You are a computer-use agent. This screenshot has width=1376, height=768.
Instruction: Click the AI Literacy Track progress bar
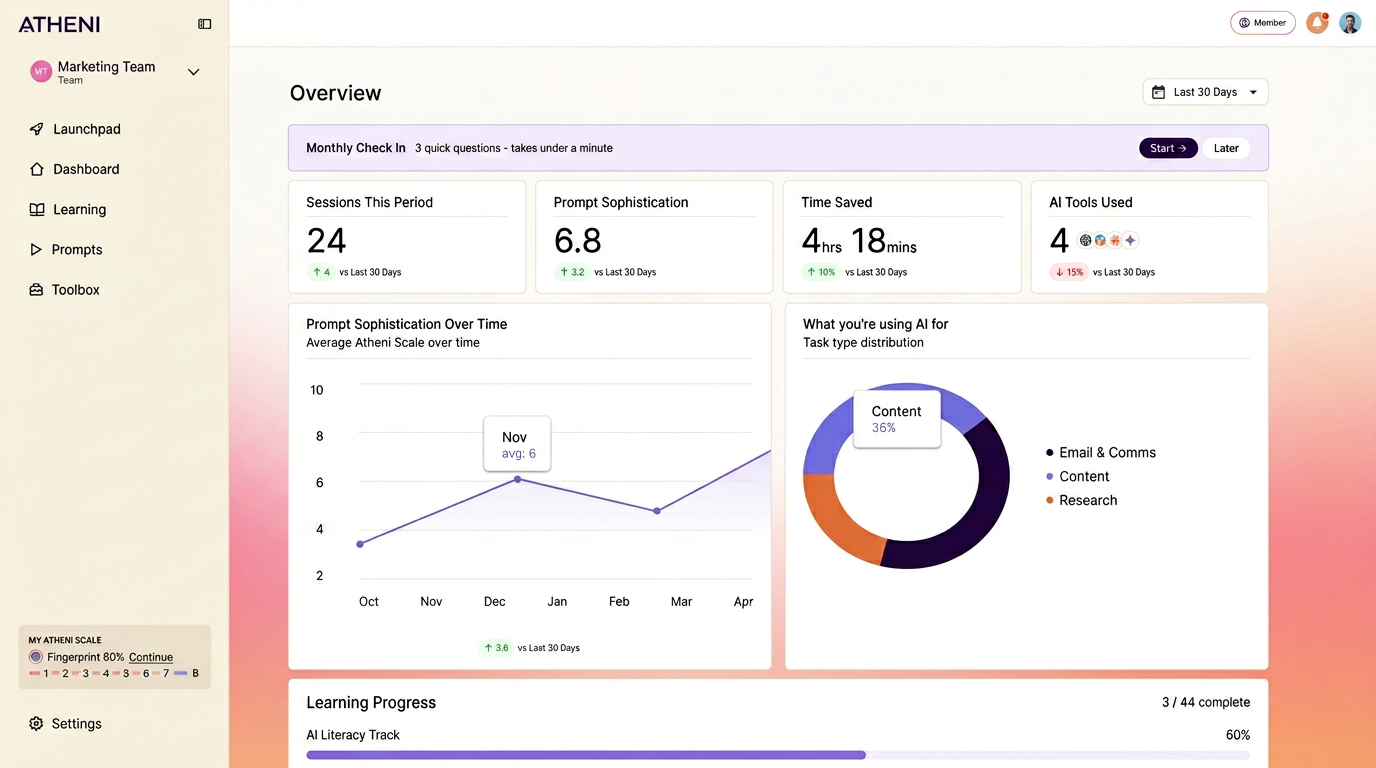(778, 755)
